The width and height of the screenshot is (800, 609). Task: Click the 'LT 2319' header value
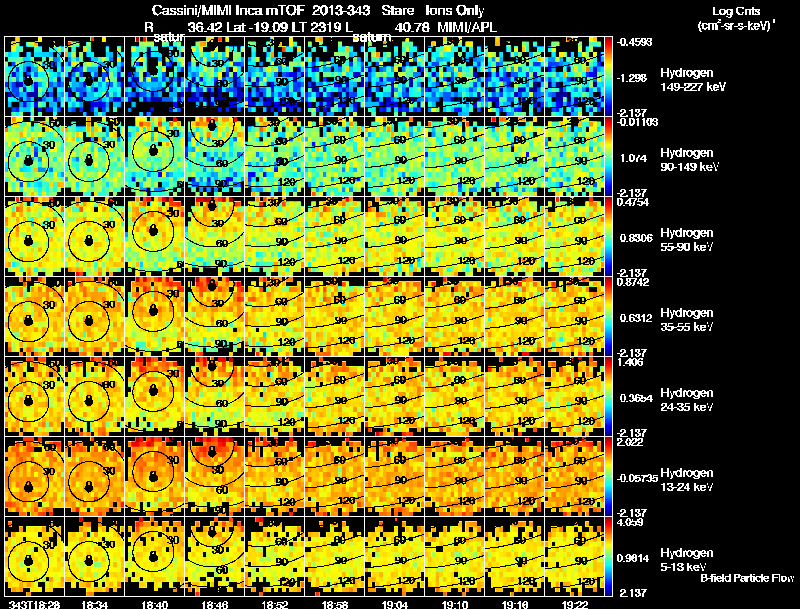coord(314,27)
